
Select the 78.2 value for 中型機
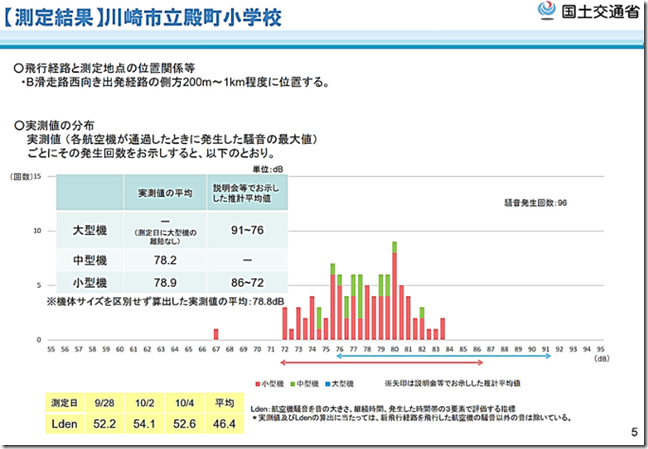[x=165, y=260]
